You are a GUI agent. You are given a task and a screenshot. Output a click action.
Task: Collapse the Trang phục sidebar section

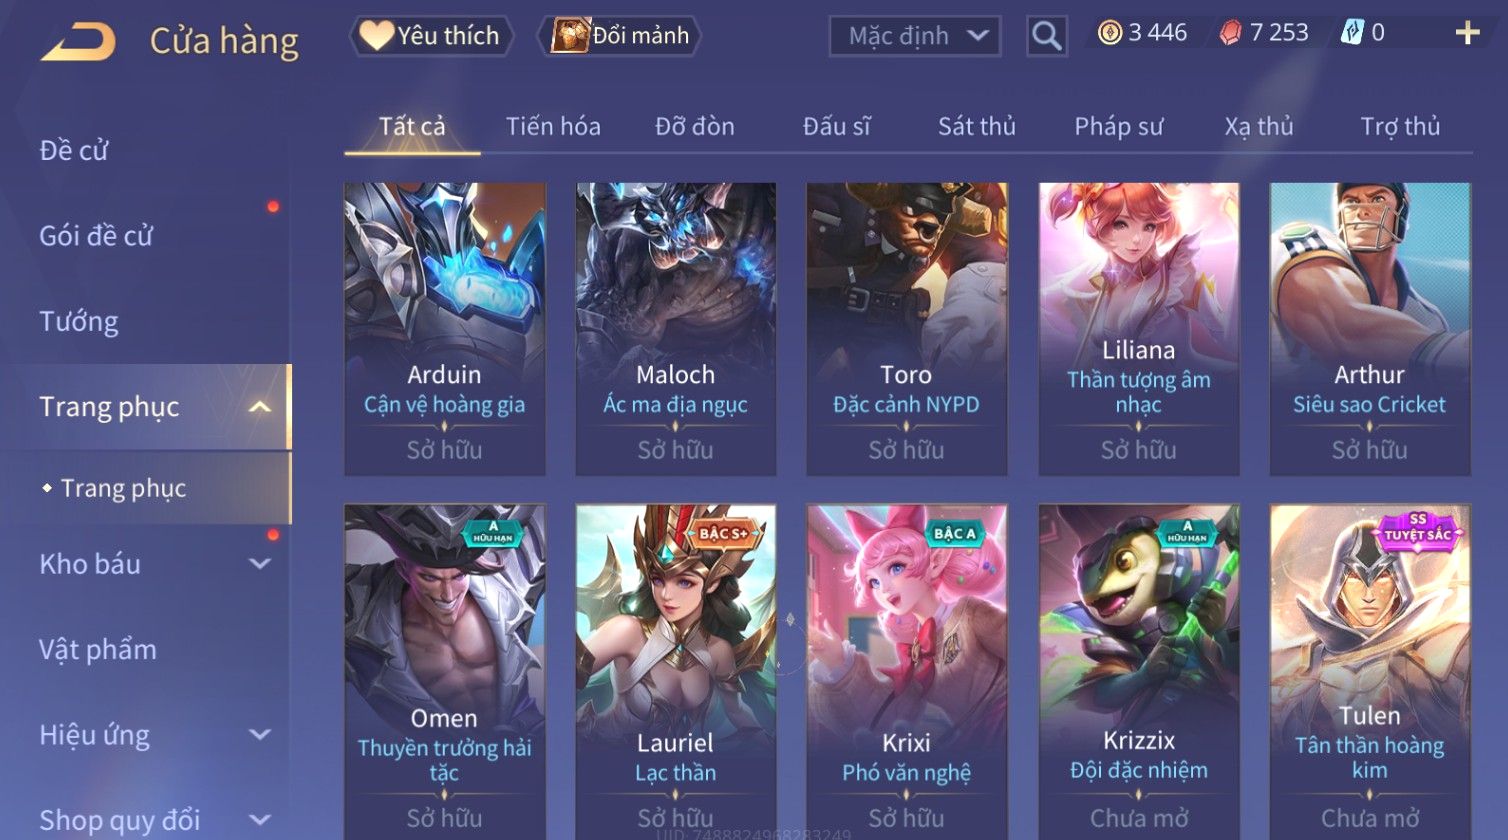coord(260,407)
